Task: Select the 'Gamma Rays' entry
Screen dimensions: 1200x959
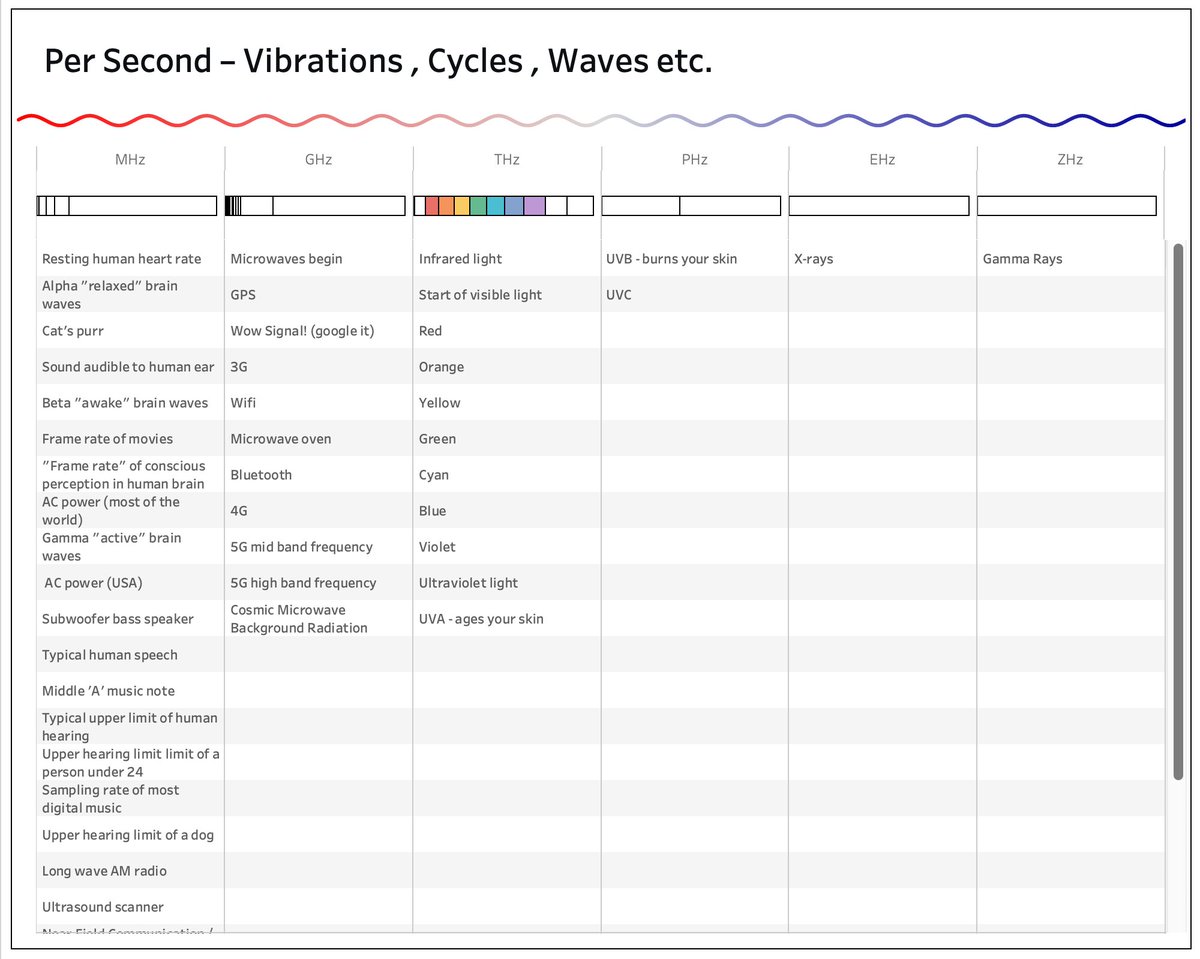Action: point(1023,259)
